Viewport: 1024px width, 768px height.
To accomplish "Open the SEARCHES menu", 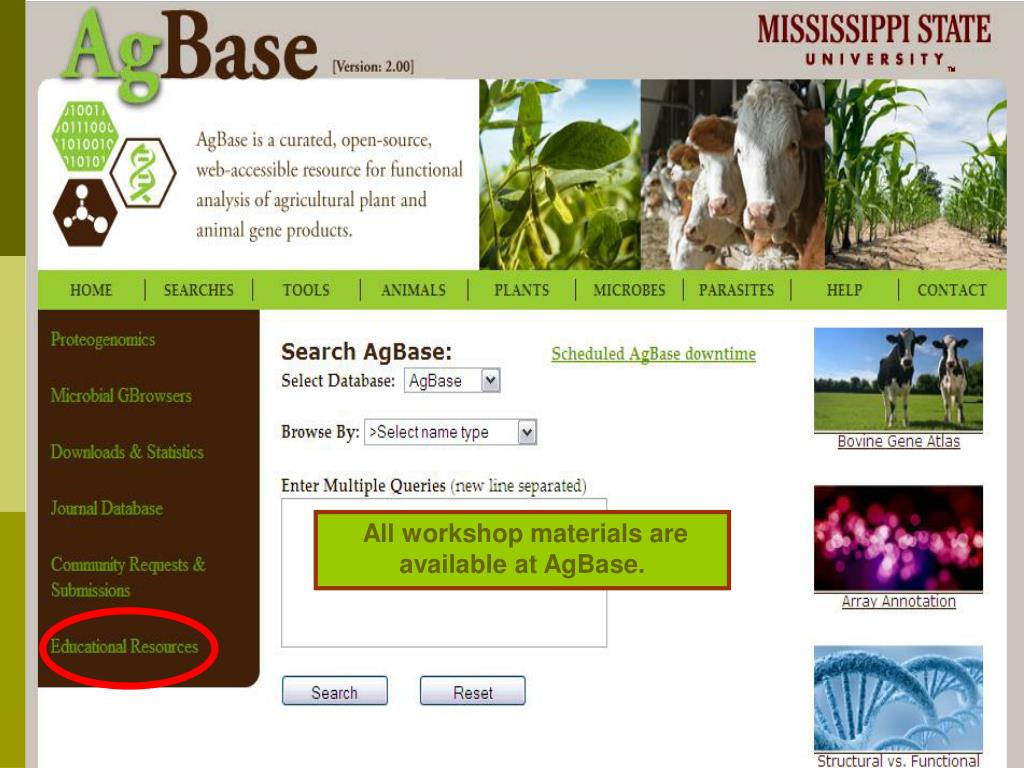I will click(x=199, y=290).
